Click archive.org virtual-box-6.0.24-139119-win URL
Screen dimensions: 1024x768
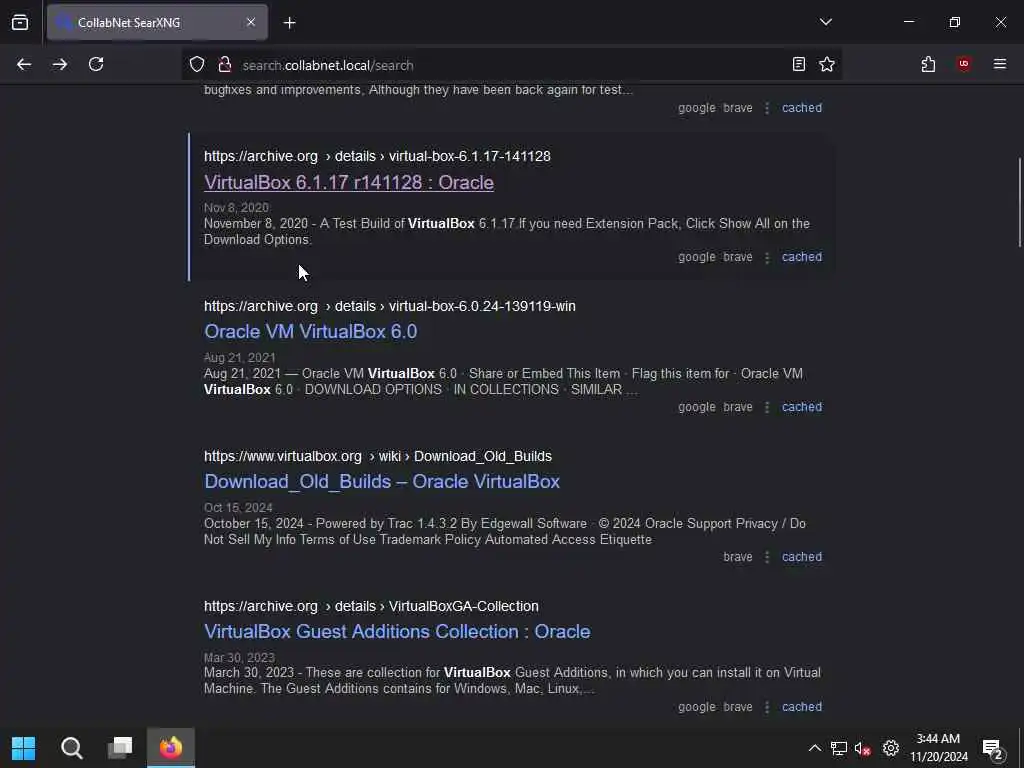(x=390, y=306)
